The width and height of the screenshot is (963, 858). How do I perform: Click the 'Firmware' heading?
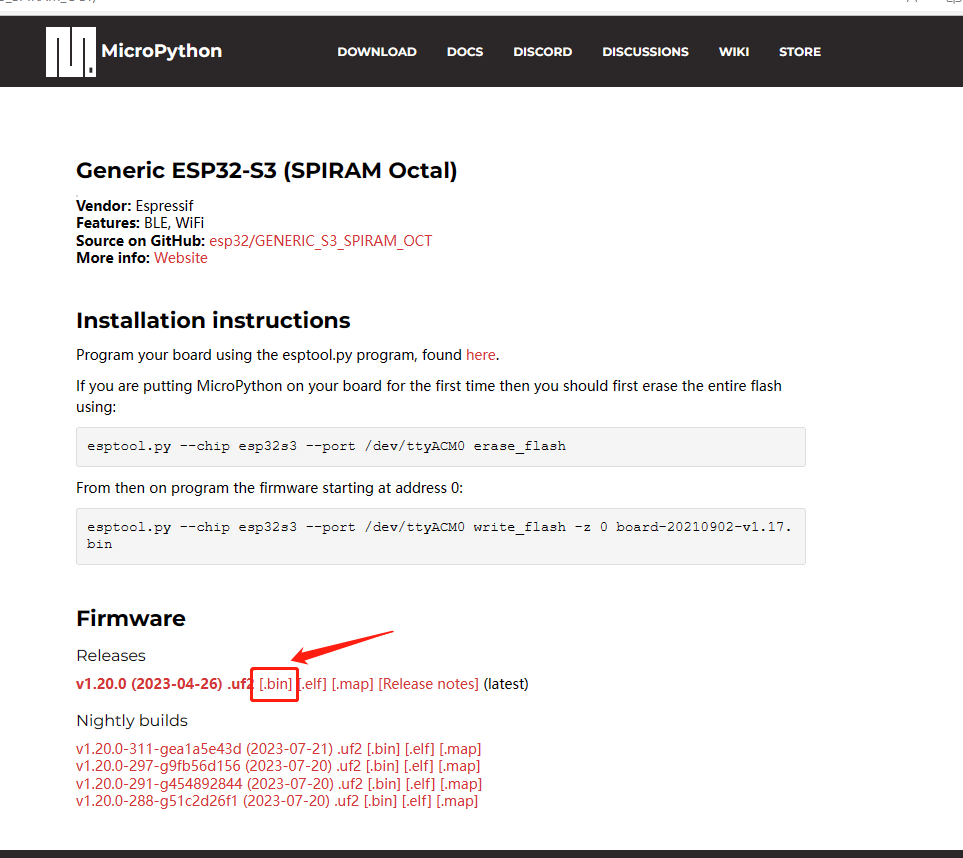click(131, 618)
